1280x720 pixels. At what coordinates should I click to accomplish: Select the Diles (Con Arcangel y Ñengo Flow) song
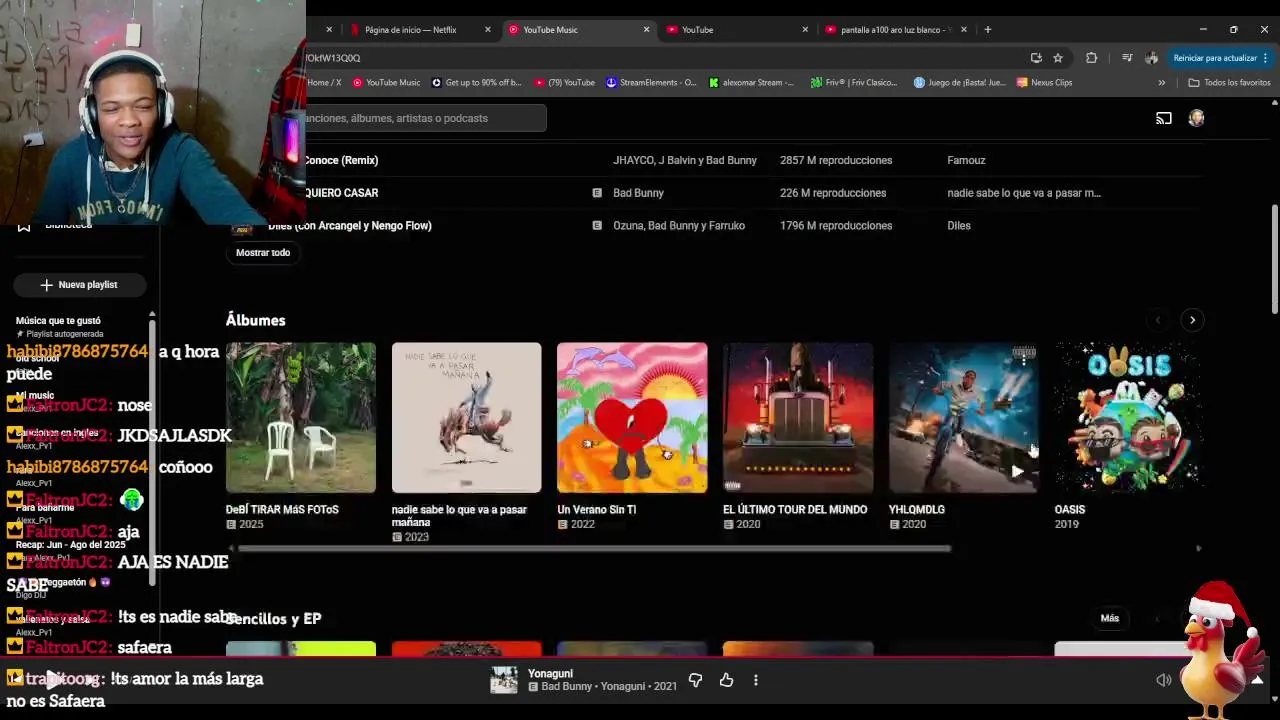coord(350,226)
